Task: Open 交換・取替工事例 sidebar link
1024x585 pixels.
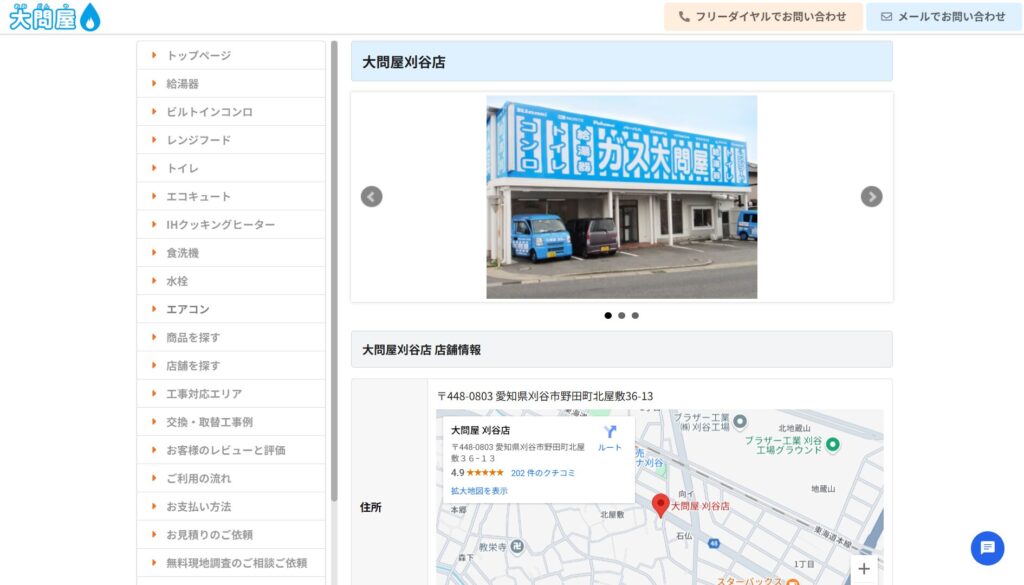Action: coord(231,422)
